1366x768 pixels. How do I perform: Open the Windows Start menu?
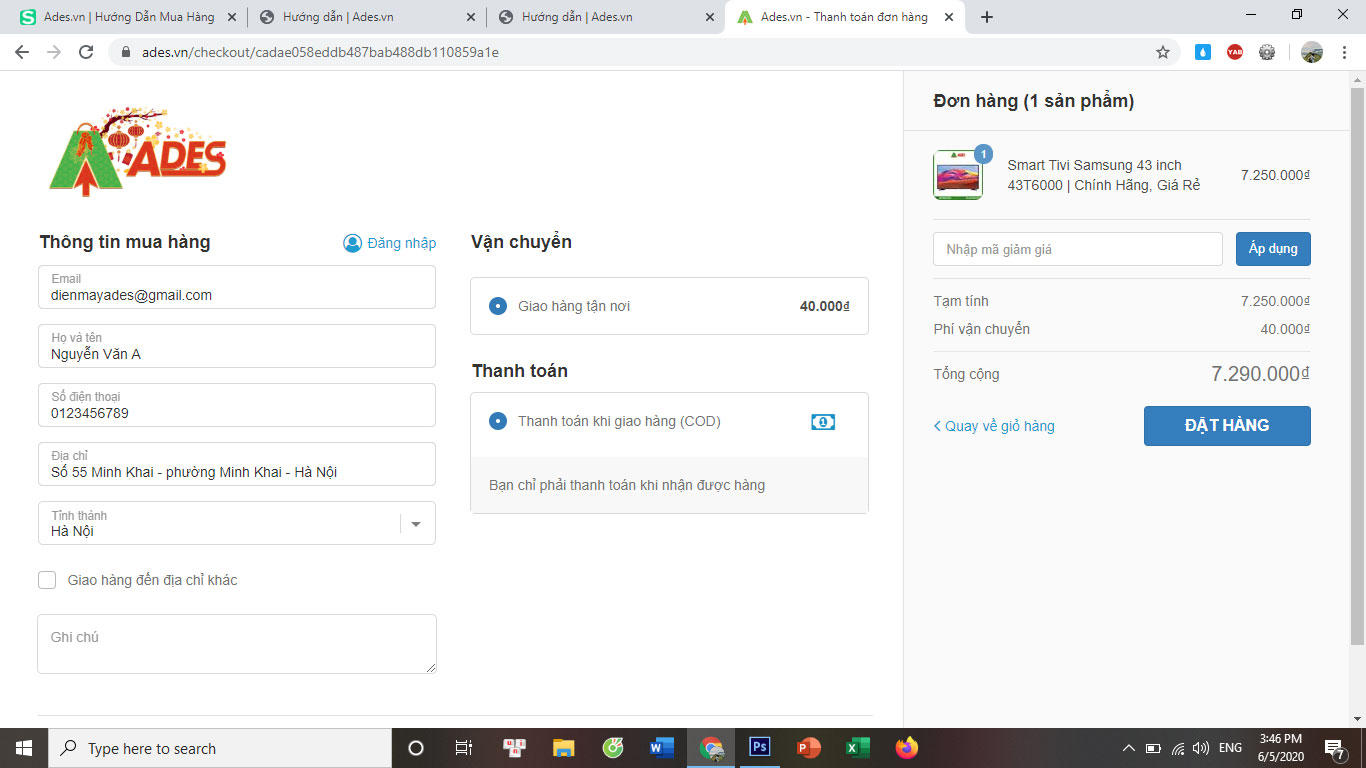click(x=24, y=748)
